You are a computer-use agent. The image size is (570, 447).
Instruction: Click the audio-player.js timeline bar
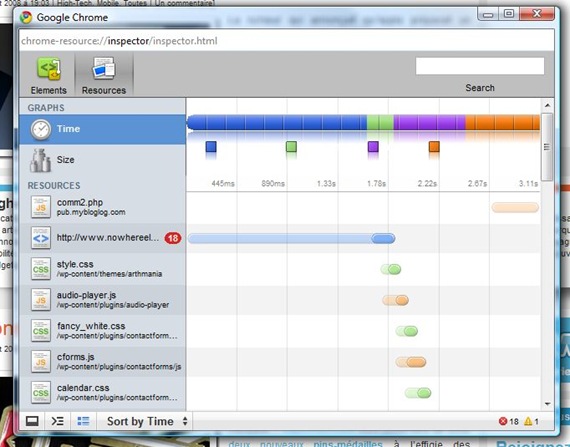(396, 300)
